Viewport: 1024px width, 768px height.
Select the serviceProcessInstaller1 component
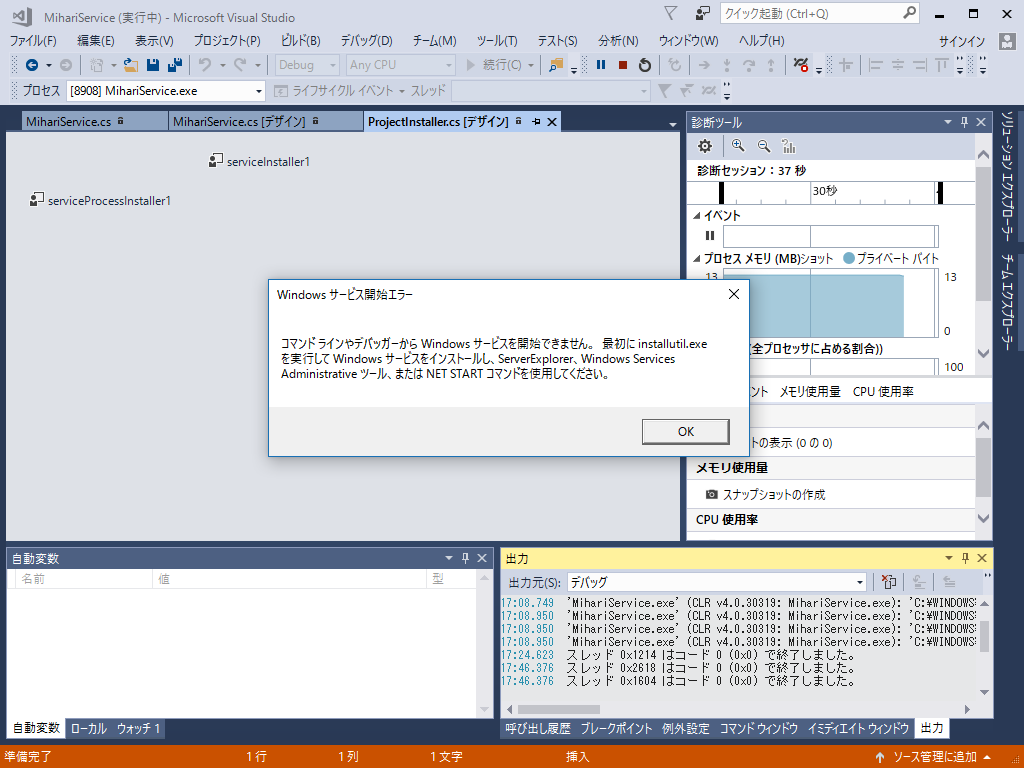(x=101, y=200)
